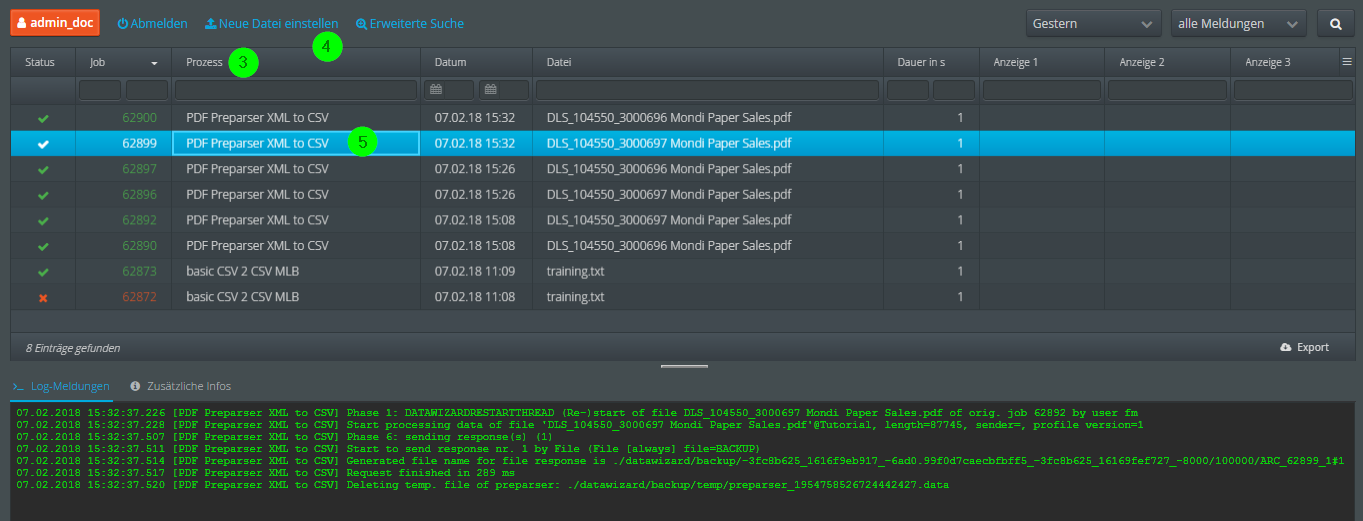Screen dimensions: 1363x521
Task: Click the Anzeige 2 column header
Action: (1167, 62)
